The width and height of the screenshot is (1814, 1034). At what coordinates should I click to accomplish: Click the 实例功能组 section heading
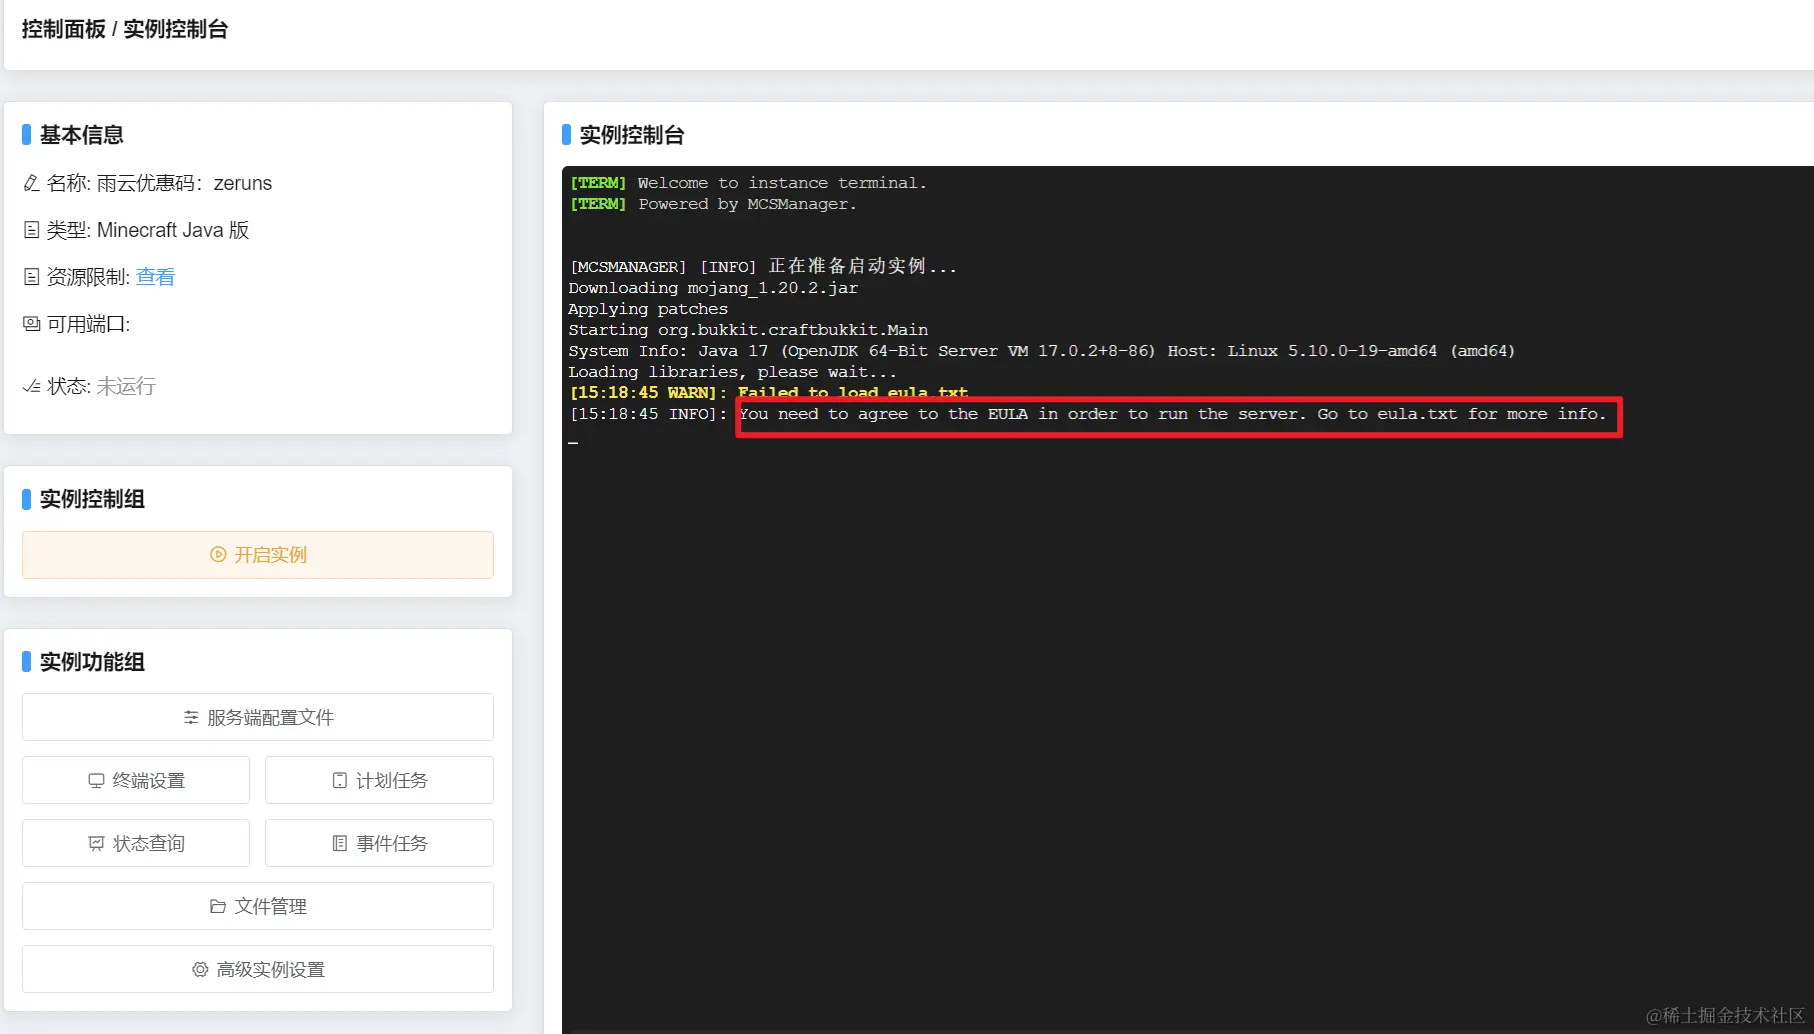coord(92,662)
